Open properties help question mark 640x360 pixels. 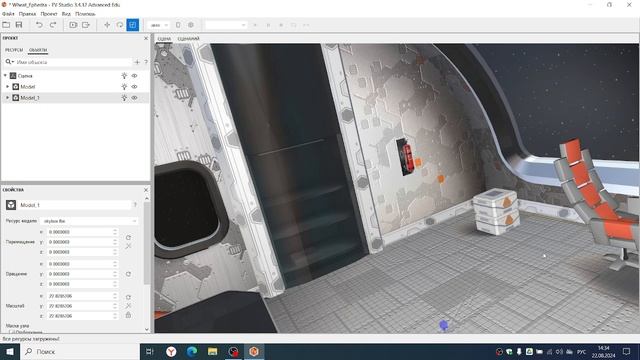[x=135, y=204]
